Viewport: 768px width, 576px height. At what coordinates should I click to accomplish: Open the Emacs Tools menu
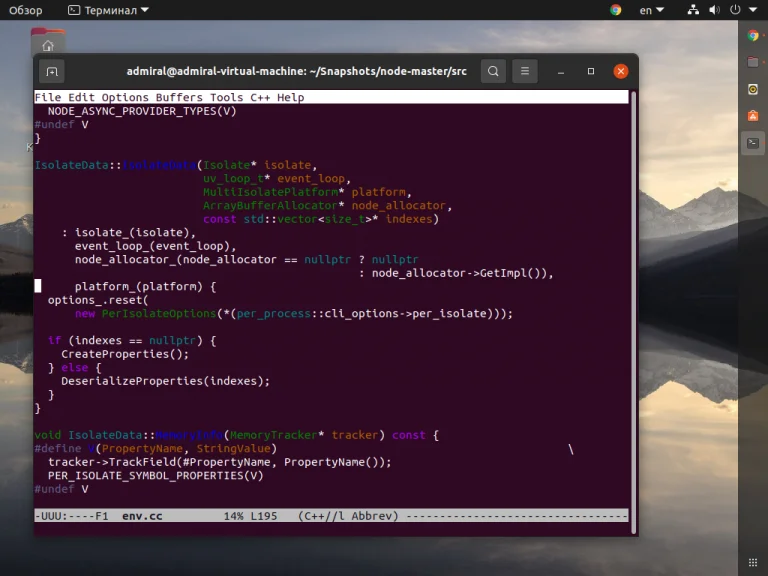tap(226, 97)
